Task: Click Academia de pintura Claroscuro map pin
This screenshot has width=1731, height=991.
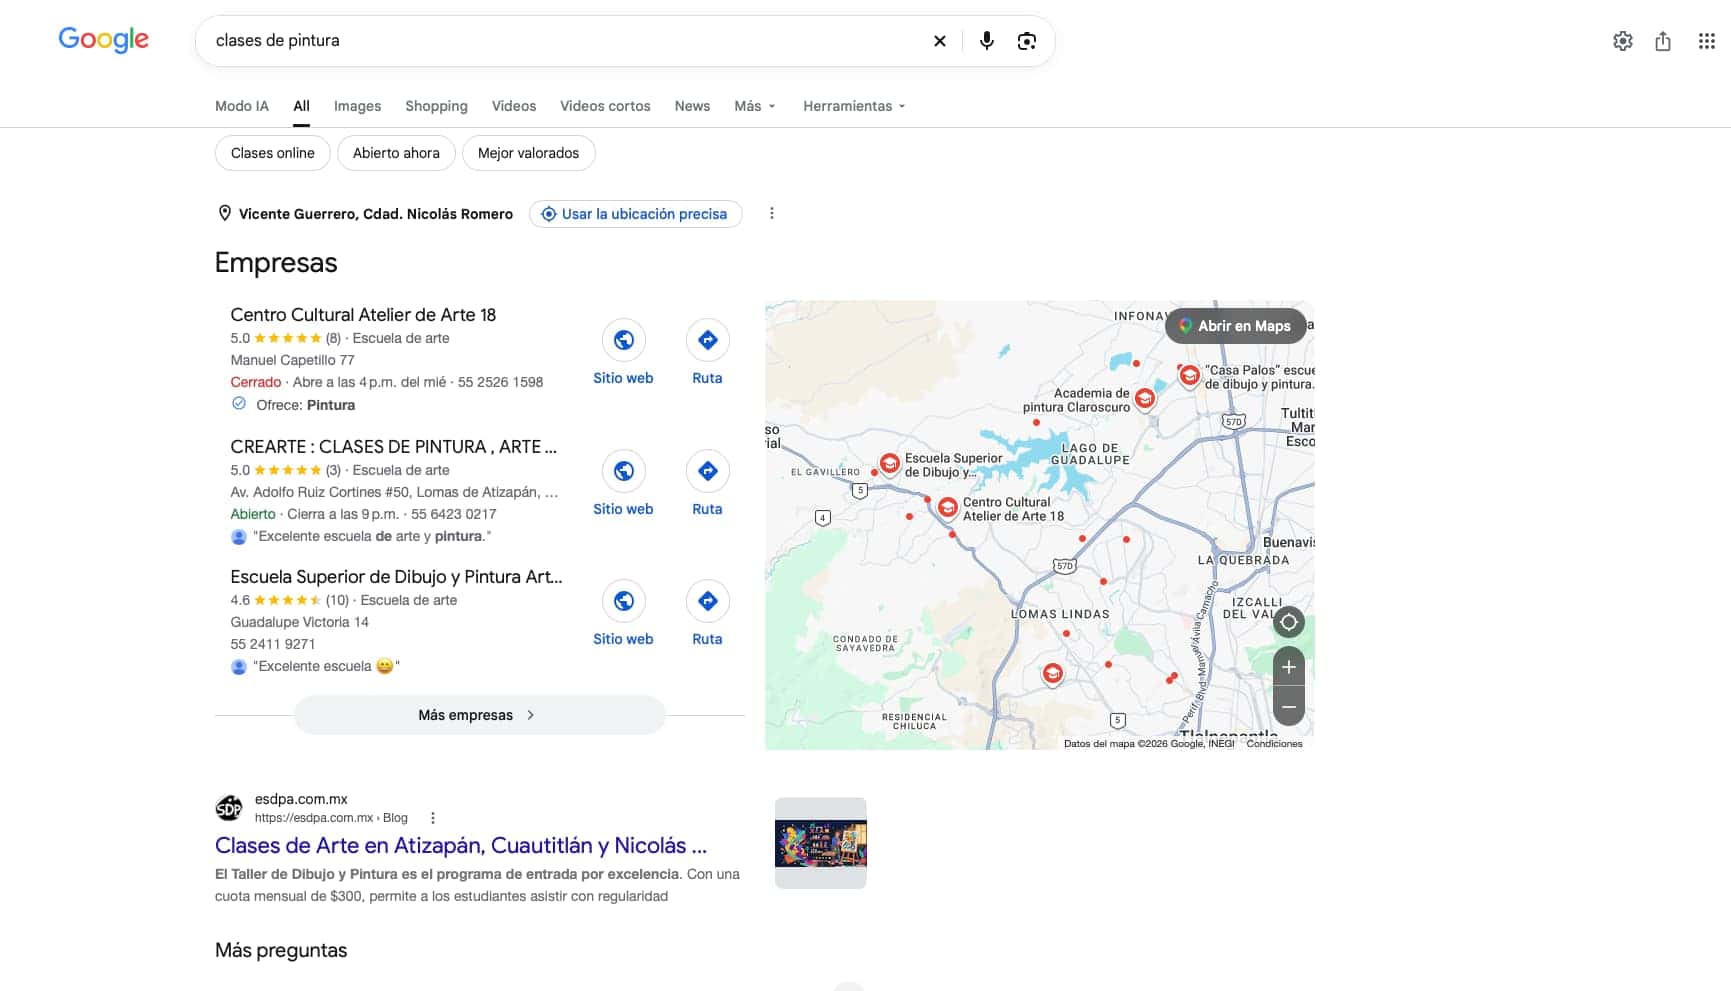Action: [x=1145, y=399]
